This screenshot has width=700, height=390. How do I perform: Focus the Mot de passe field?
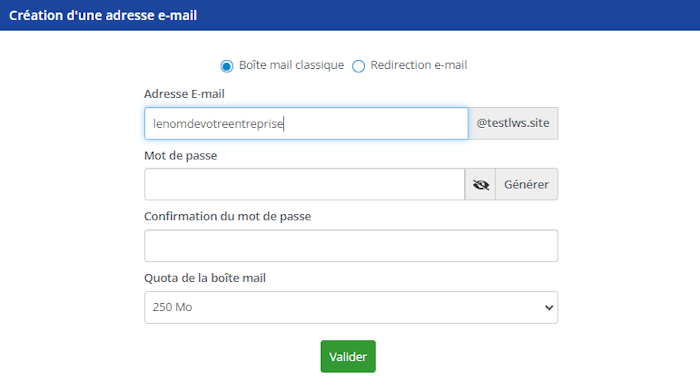click(304, 184)
